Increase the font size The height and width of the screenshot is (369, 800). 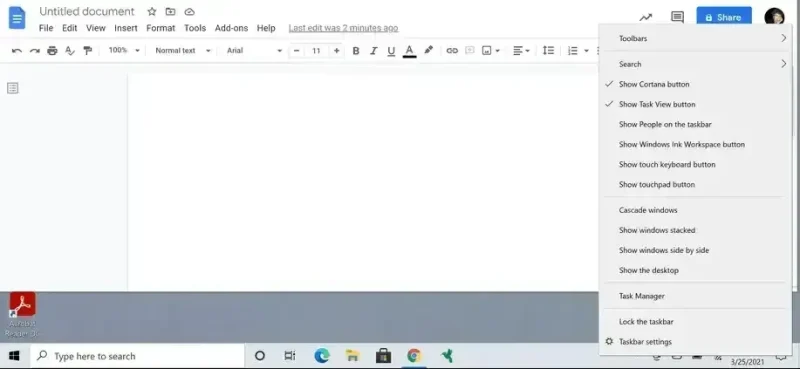[336, 51]
